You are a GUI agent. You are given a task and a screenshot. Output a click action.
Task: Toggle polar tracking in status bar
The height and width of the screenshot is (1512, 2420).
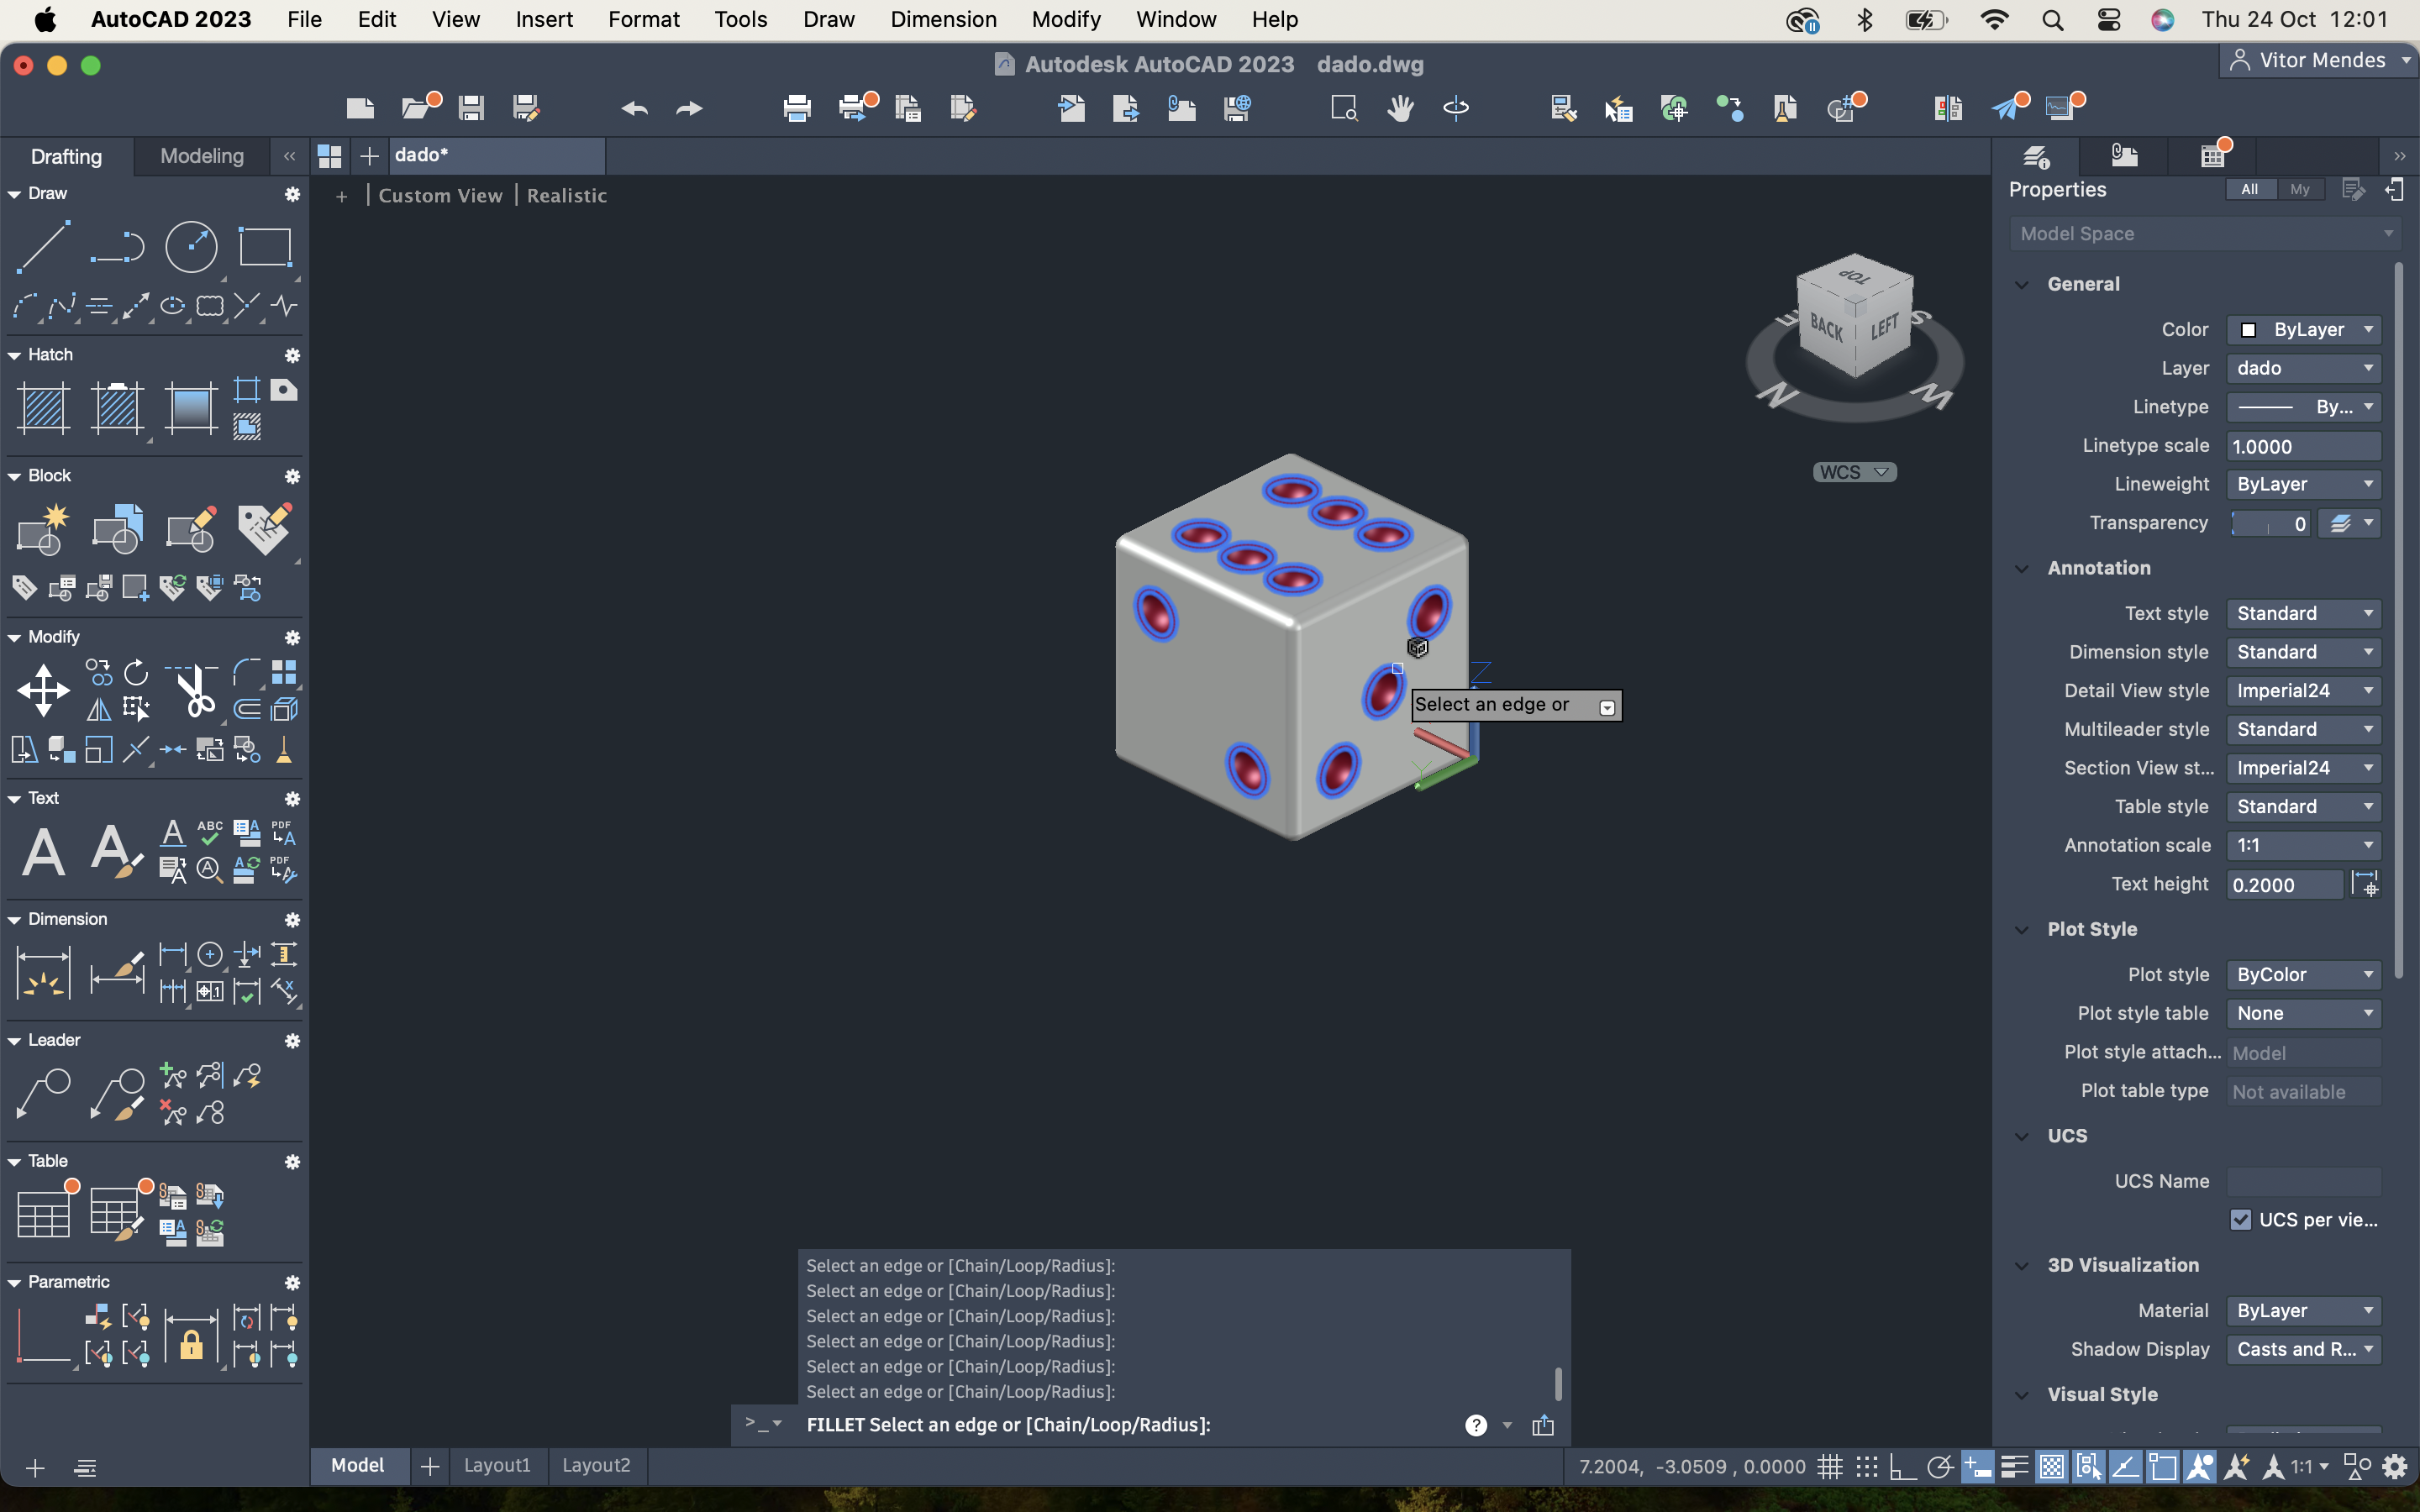[1940, 1467]
